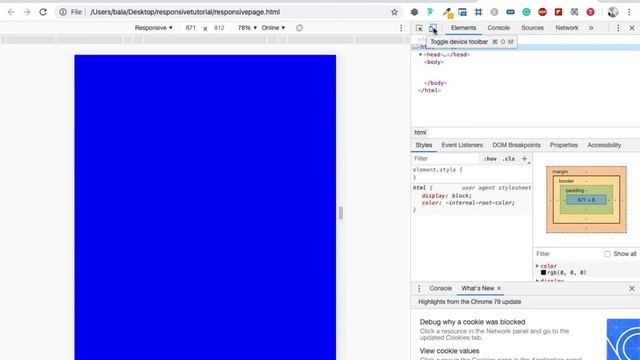Expand the computed color property
The height and width of the screenshot is (360, 640).
[x=538, y=266]
